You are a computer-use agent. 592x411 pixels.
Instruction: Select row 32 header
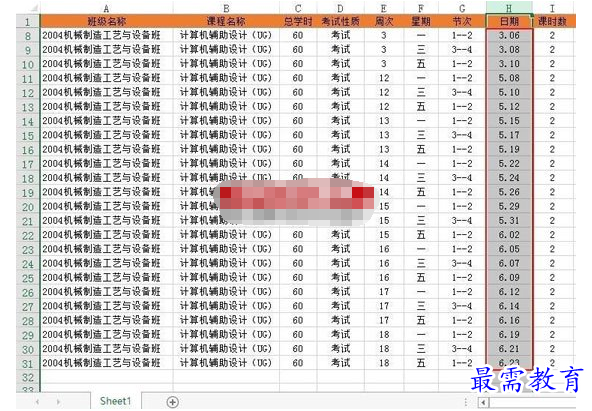[x=28, y=377]
